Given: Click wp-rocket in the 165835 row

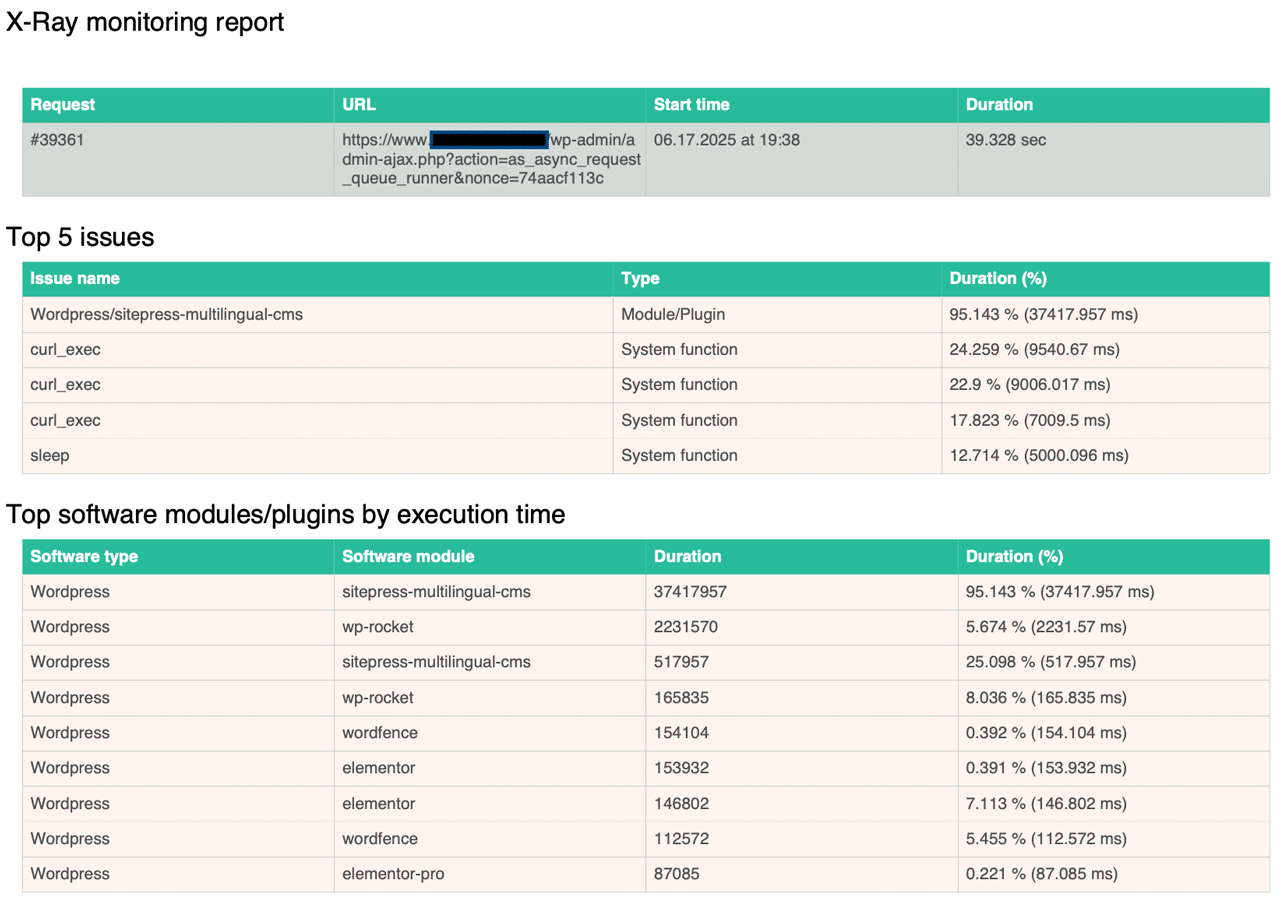Looking at the screenshot, I should (x=378, y=698).
